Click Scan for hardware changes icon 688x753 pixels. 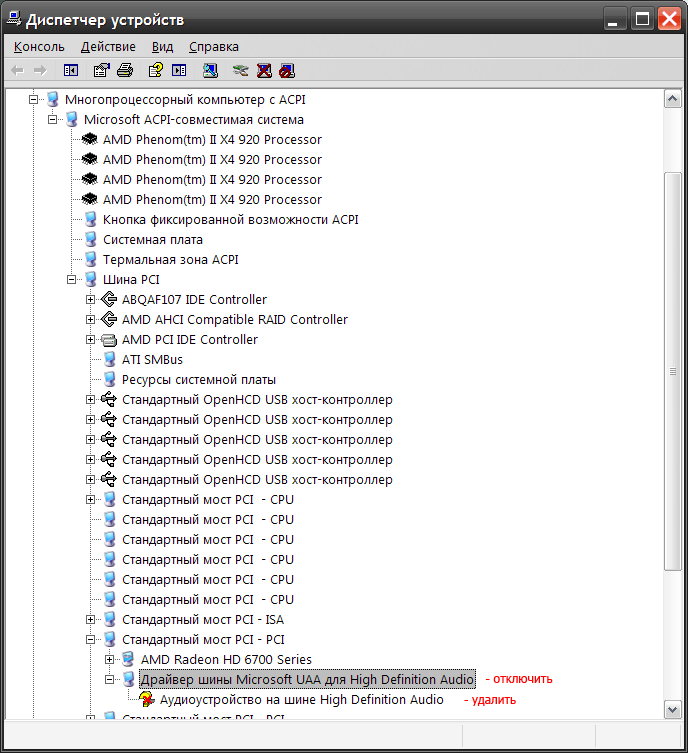210,70
